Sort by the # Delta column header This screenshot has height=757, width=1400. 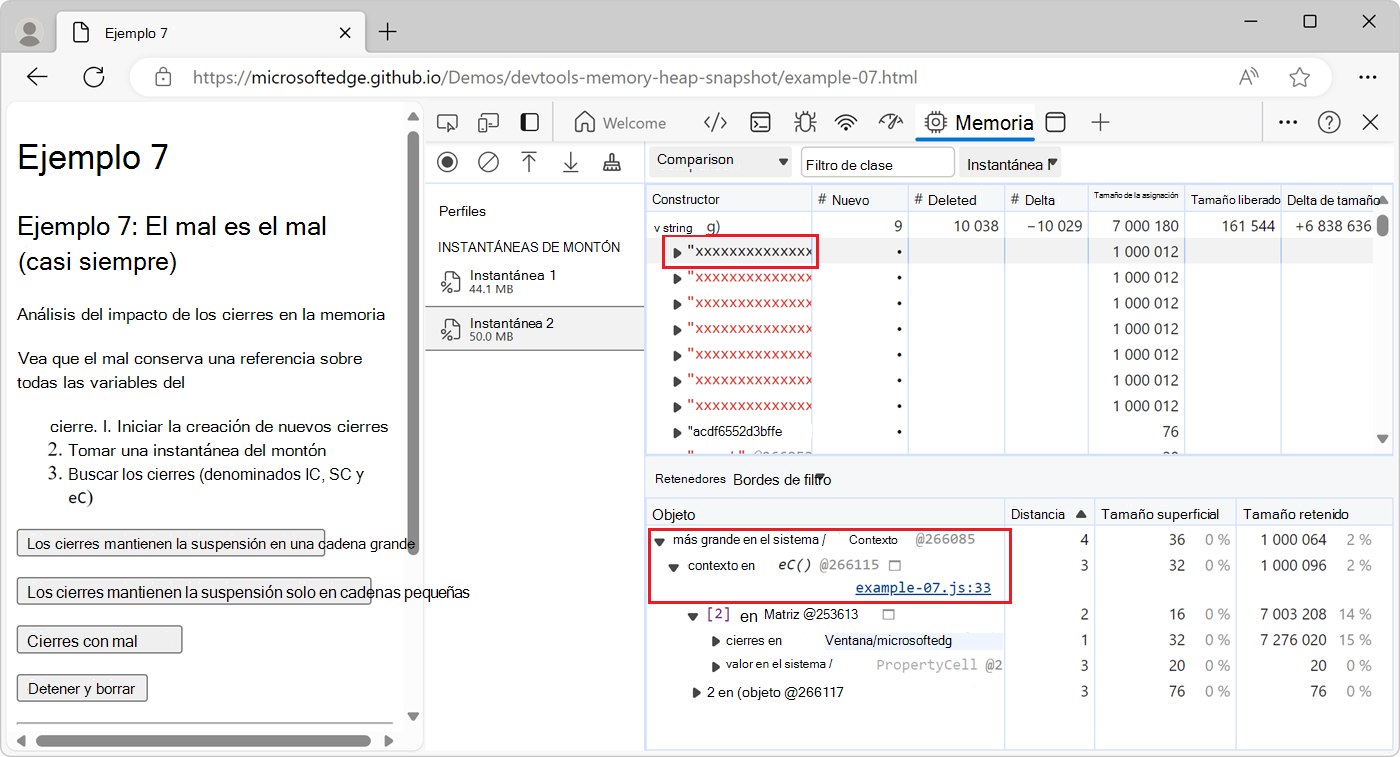point(1045,199)
